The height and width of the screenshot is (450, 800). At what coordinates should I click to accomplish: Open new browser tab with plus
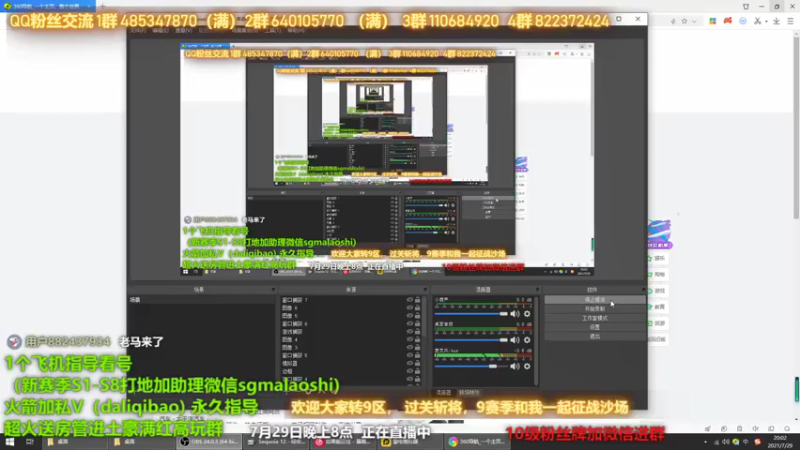click(x=102, y=6)
